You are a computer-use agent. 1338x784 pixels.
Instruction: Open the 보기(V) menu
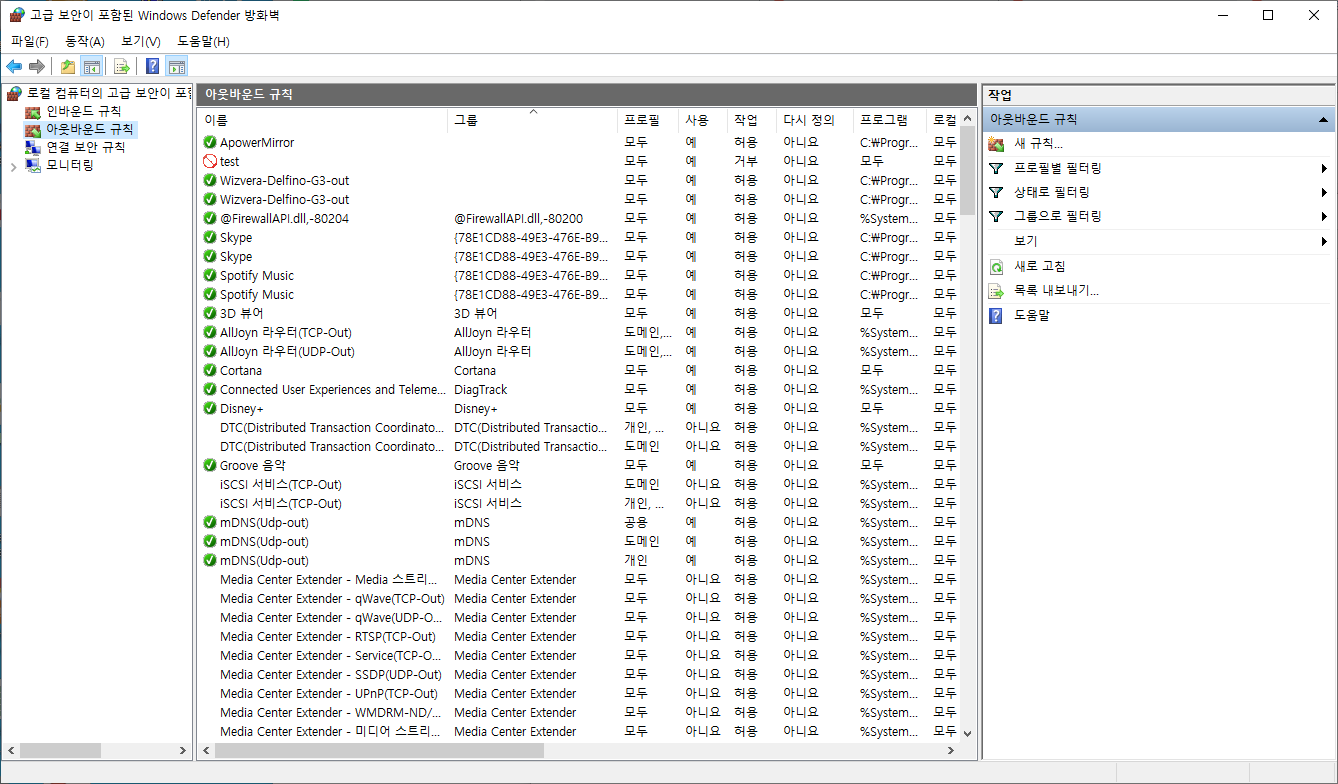point(141,41)
